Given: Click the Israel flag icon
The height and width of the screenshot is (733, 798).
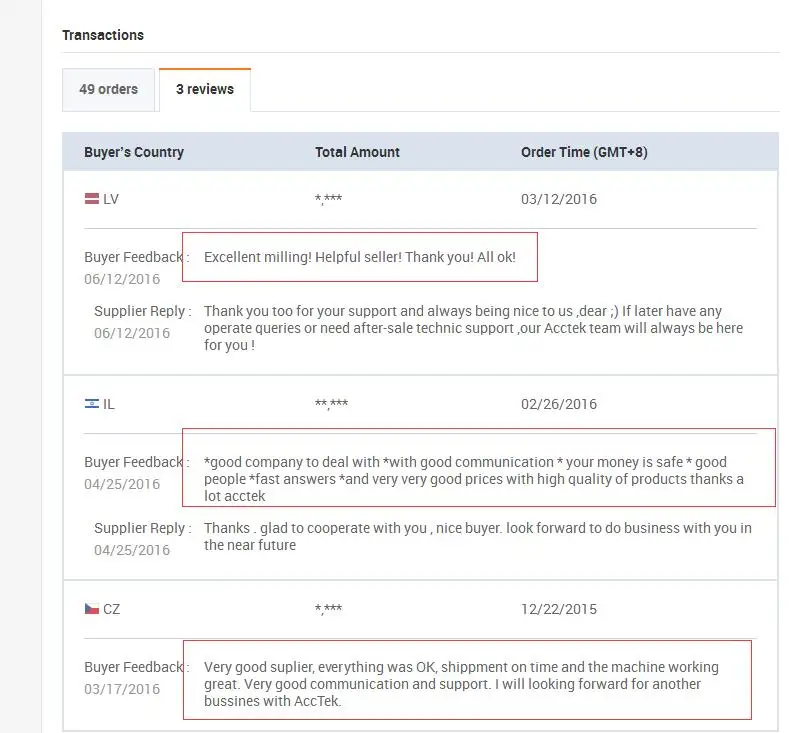Looking at the screenshot, I should [91, 404].
